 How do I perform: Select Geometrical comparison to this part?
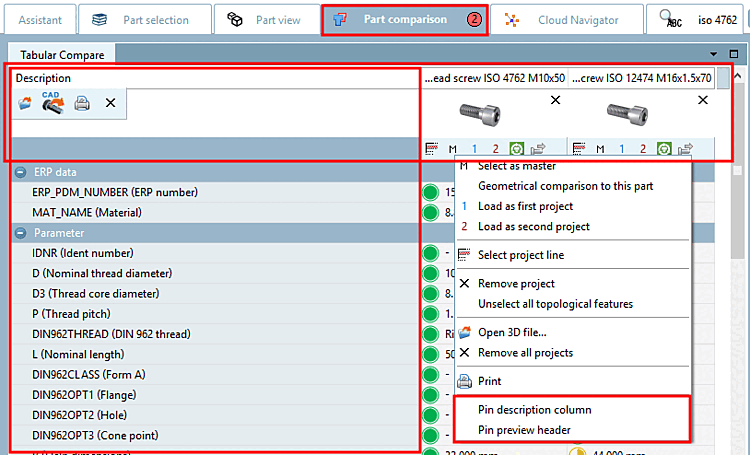coord(565,186)
